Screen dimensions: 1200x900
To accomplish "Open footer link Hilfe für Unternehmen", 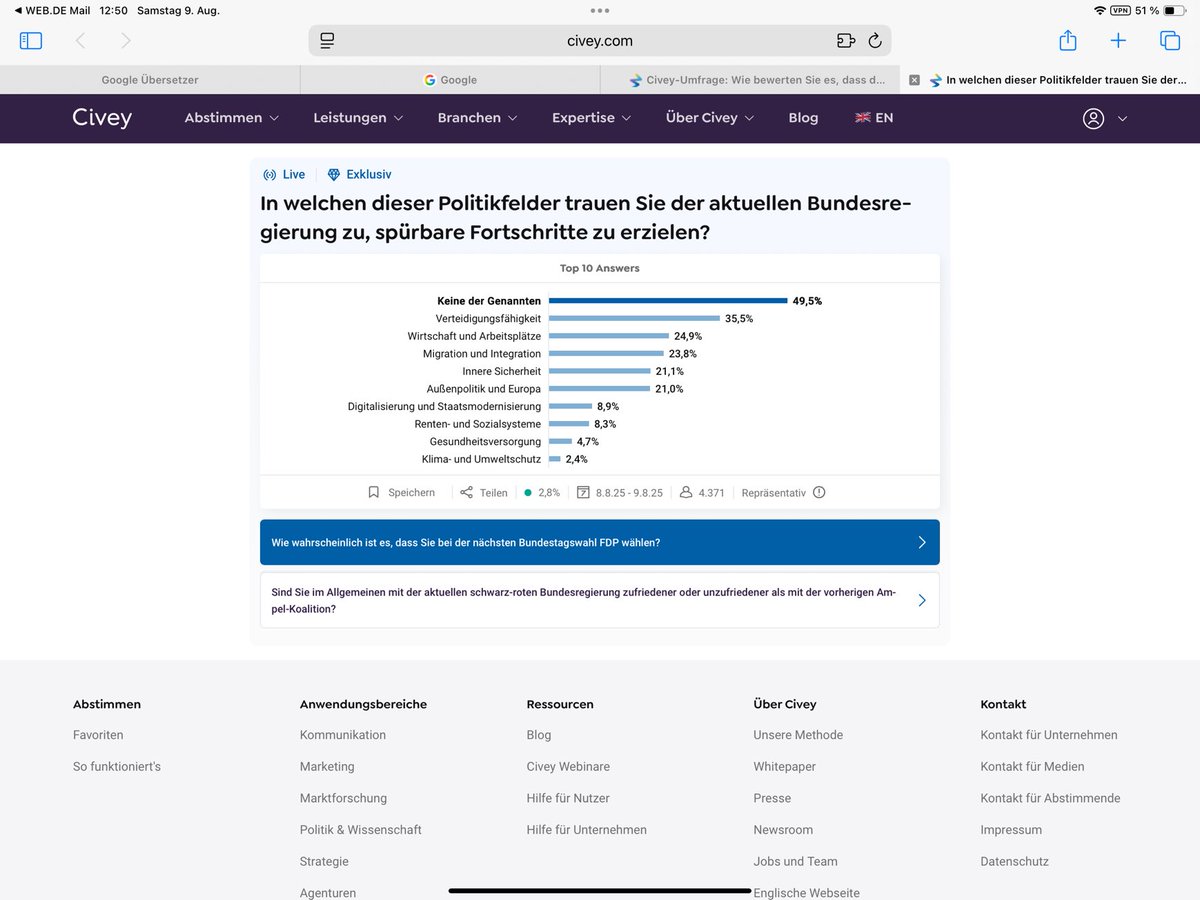I will (587, 830).
